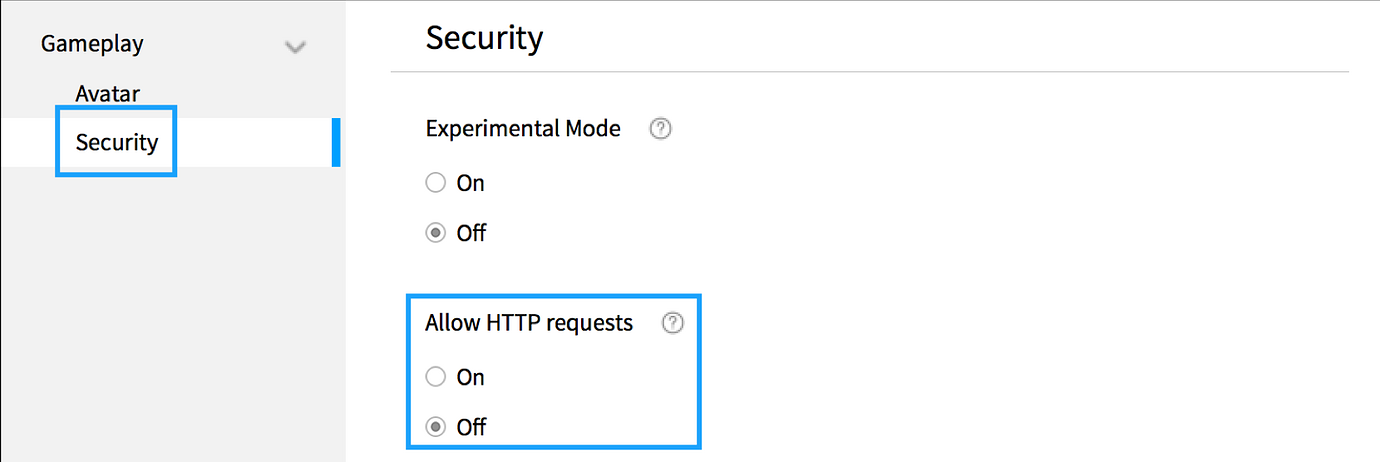Viewport: 1380px width, 462px height.
Task: Open the Avatar settings page
Action: pyautogui.click(x=107, y=94)
